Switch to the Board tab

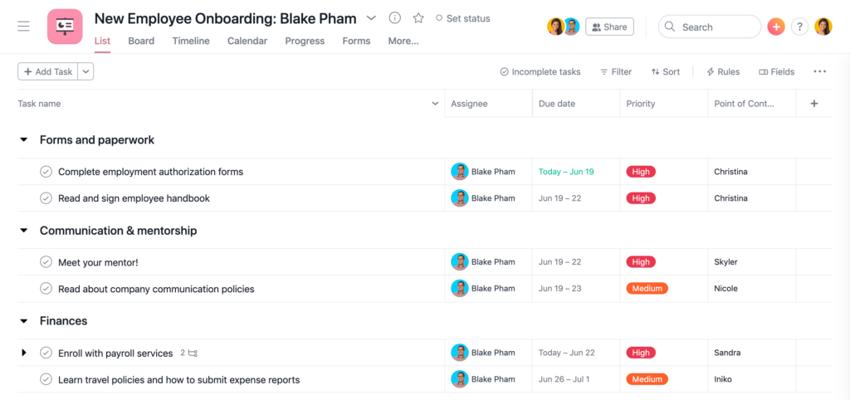[x=141, y=41]
